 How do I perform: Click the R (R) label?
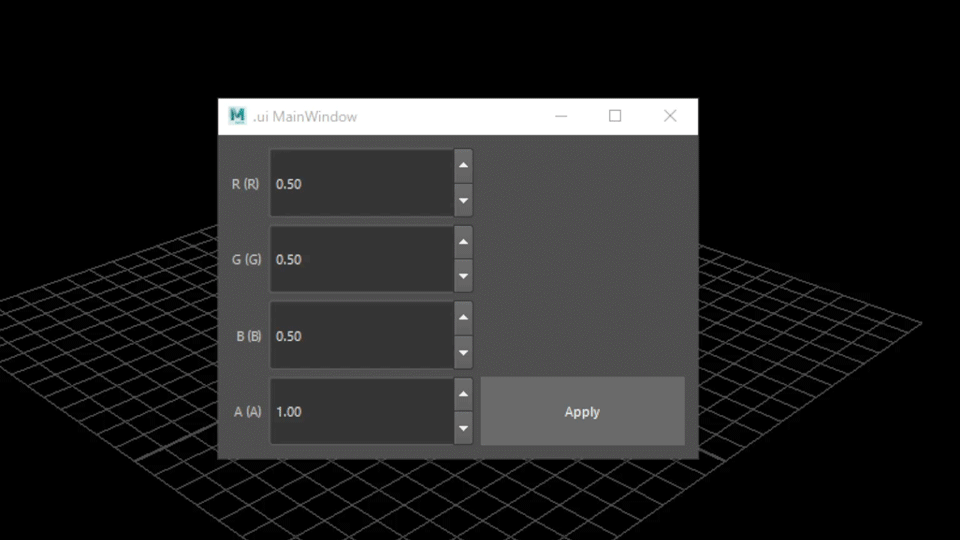click(x=245, y=184)
